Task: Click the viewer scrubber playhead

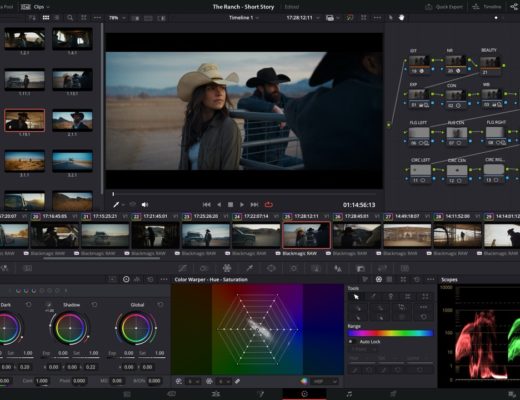Action: (x=113, y=194)
